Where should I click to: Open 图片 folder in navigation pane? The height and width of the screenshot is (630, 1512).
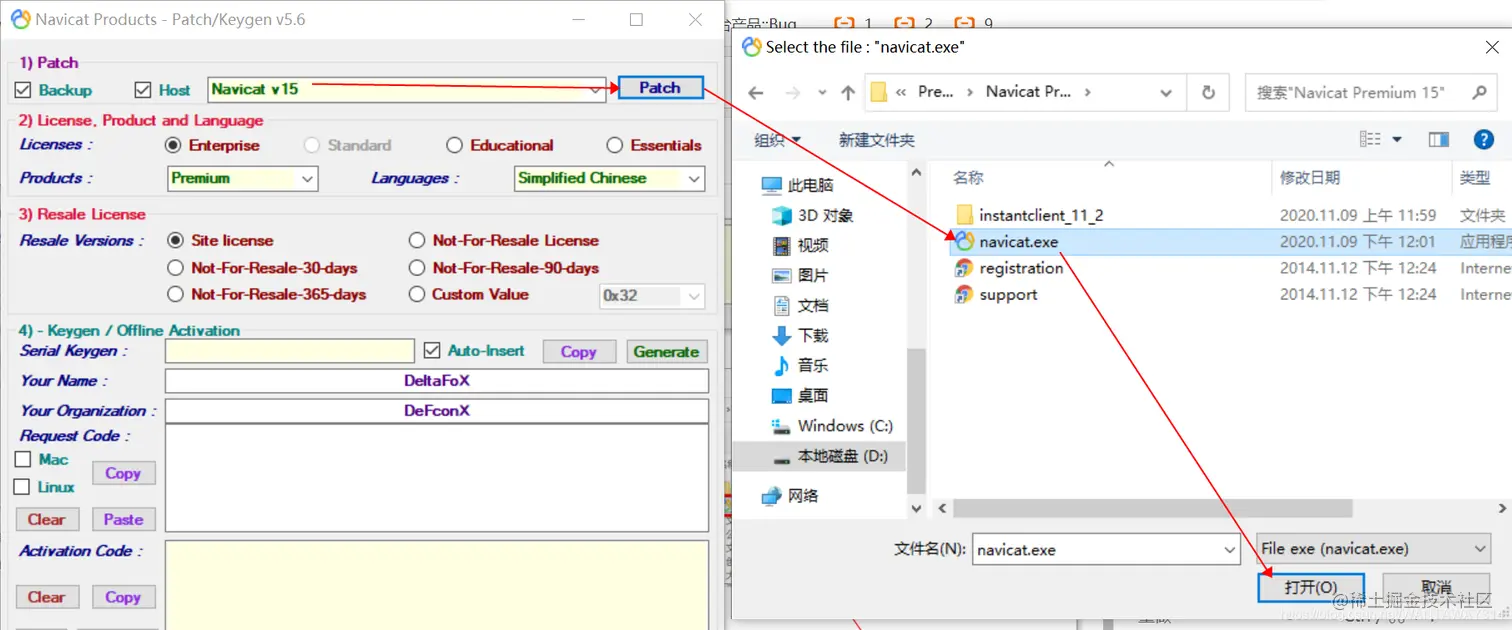tap(801, 275)
